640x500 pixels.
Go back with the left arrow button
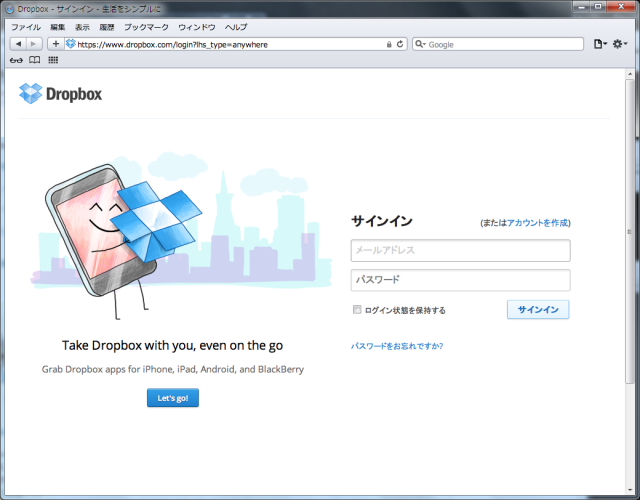tap(18, 44)
